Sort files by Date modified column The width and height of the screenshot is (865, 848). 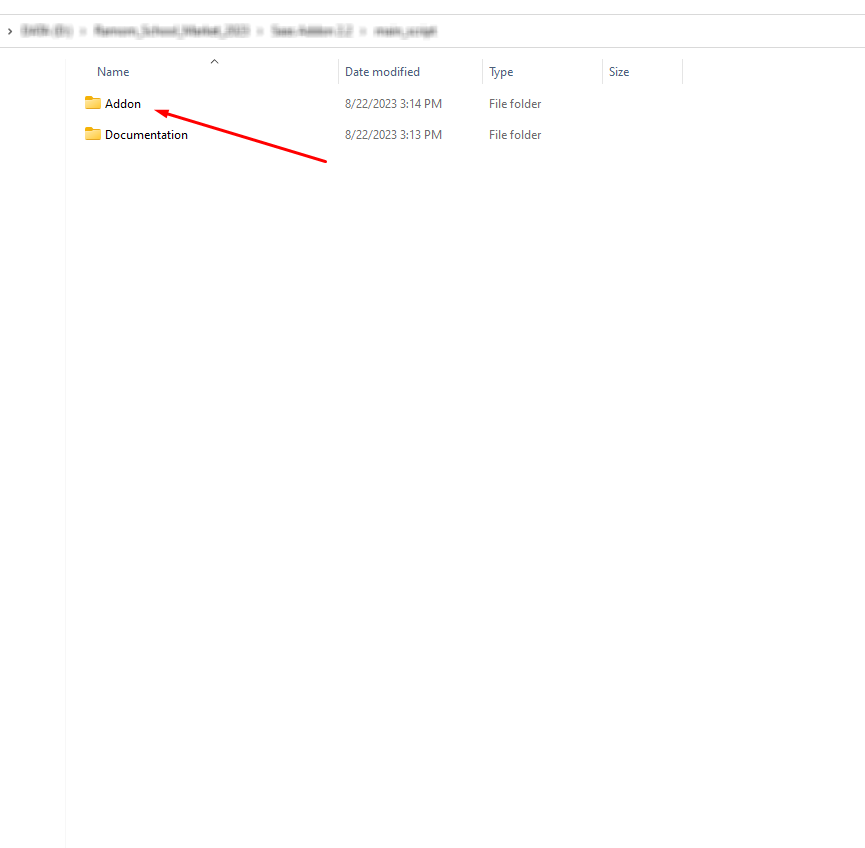point(382,72)
